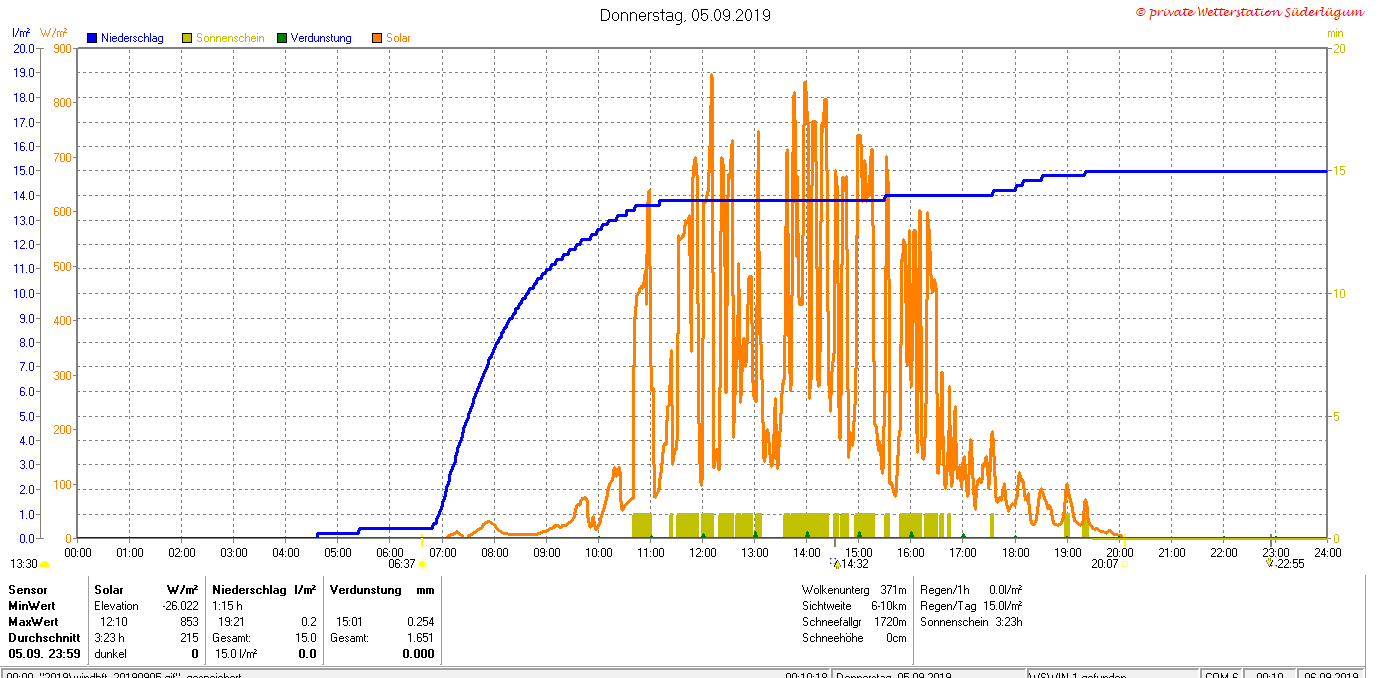
Task: Click the solar average value 215
Action: click(x=189, y=638)
